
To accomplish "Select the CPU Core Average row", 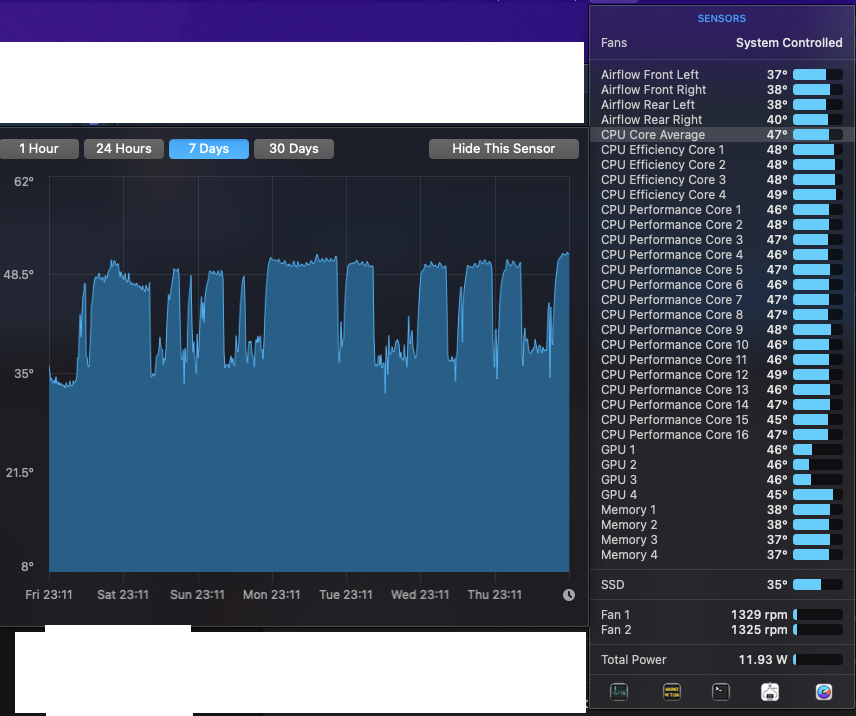I will click(722, 135).
